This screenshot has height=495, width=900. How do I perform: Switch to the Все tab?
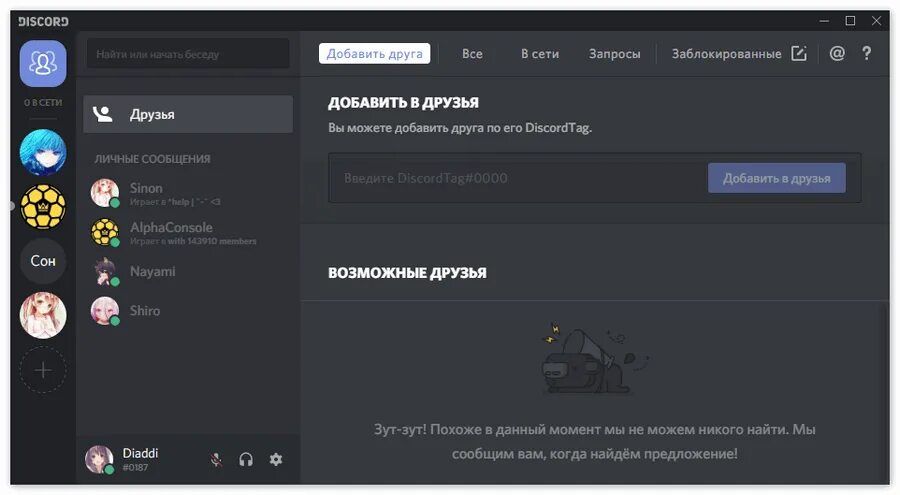pyautogui.click(x=472, y=53)
